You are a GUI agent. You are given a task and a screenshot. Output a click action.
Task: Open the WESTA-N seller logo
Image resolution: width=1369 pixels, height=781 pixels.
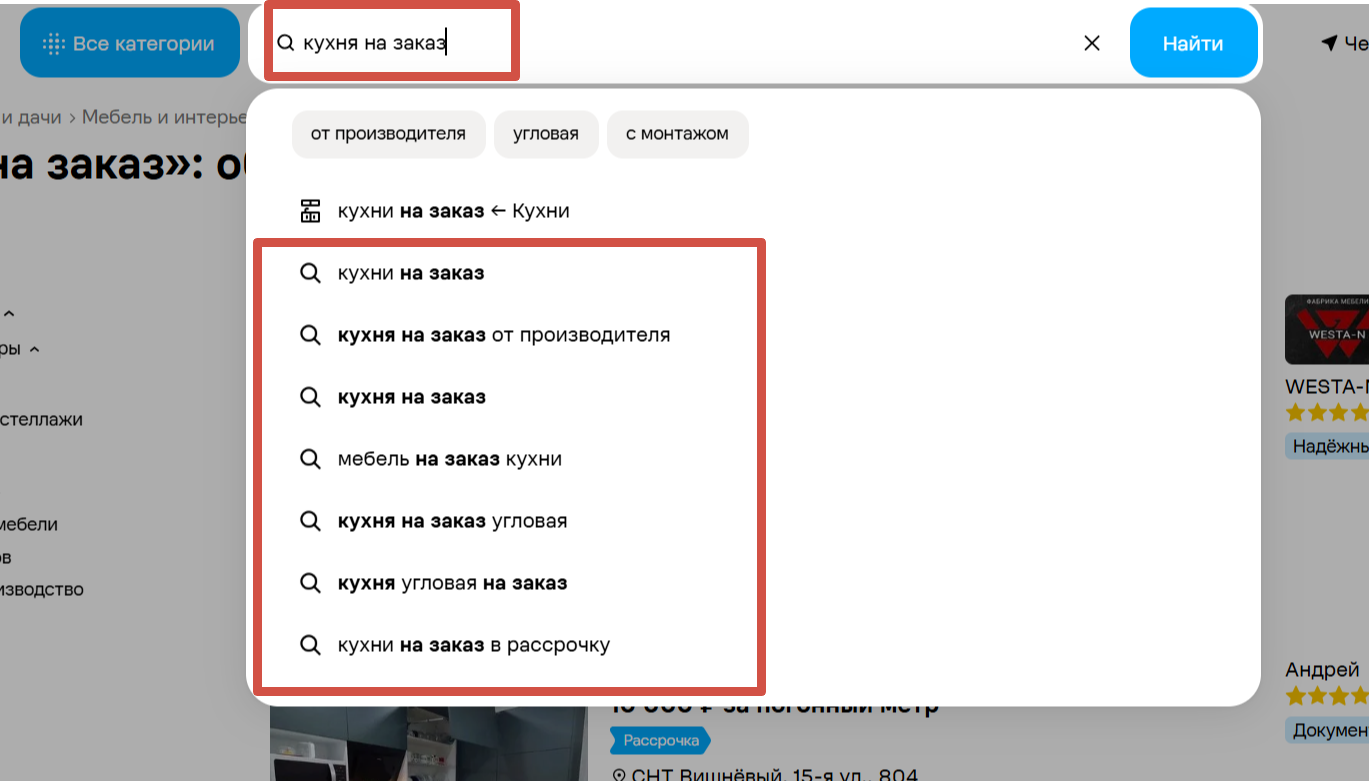coord(1326,329)
